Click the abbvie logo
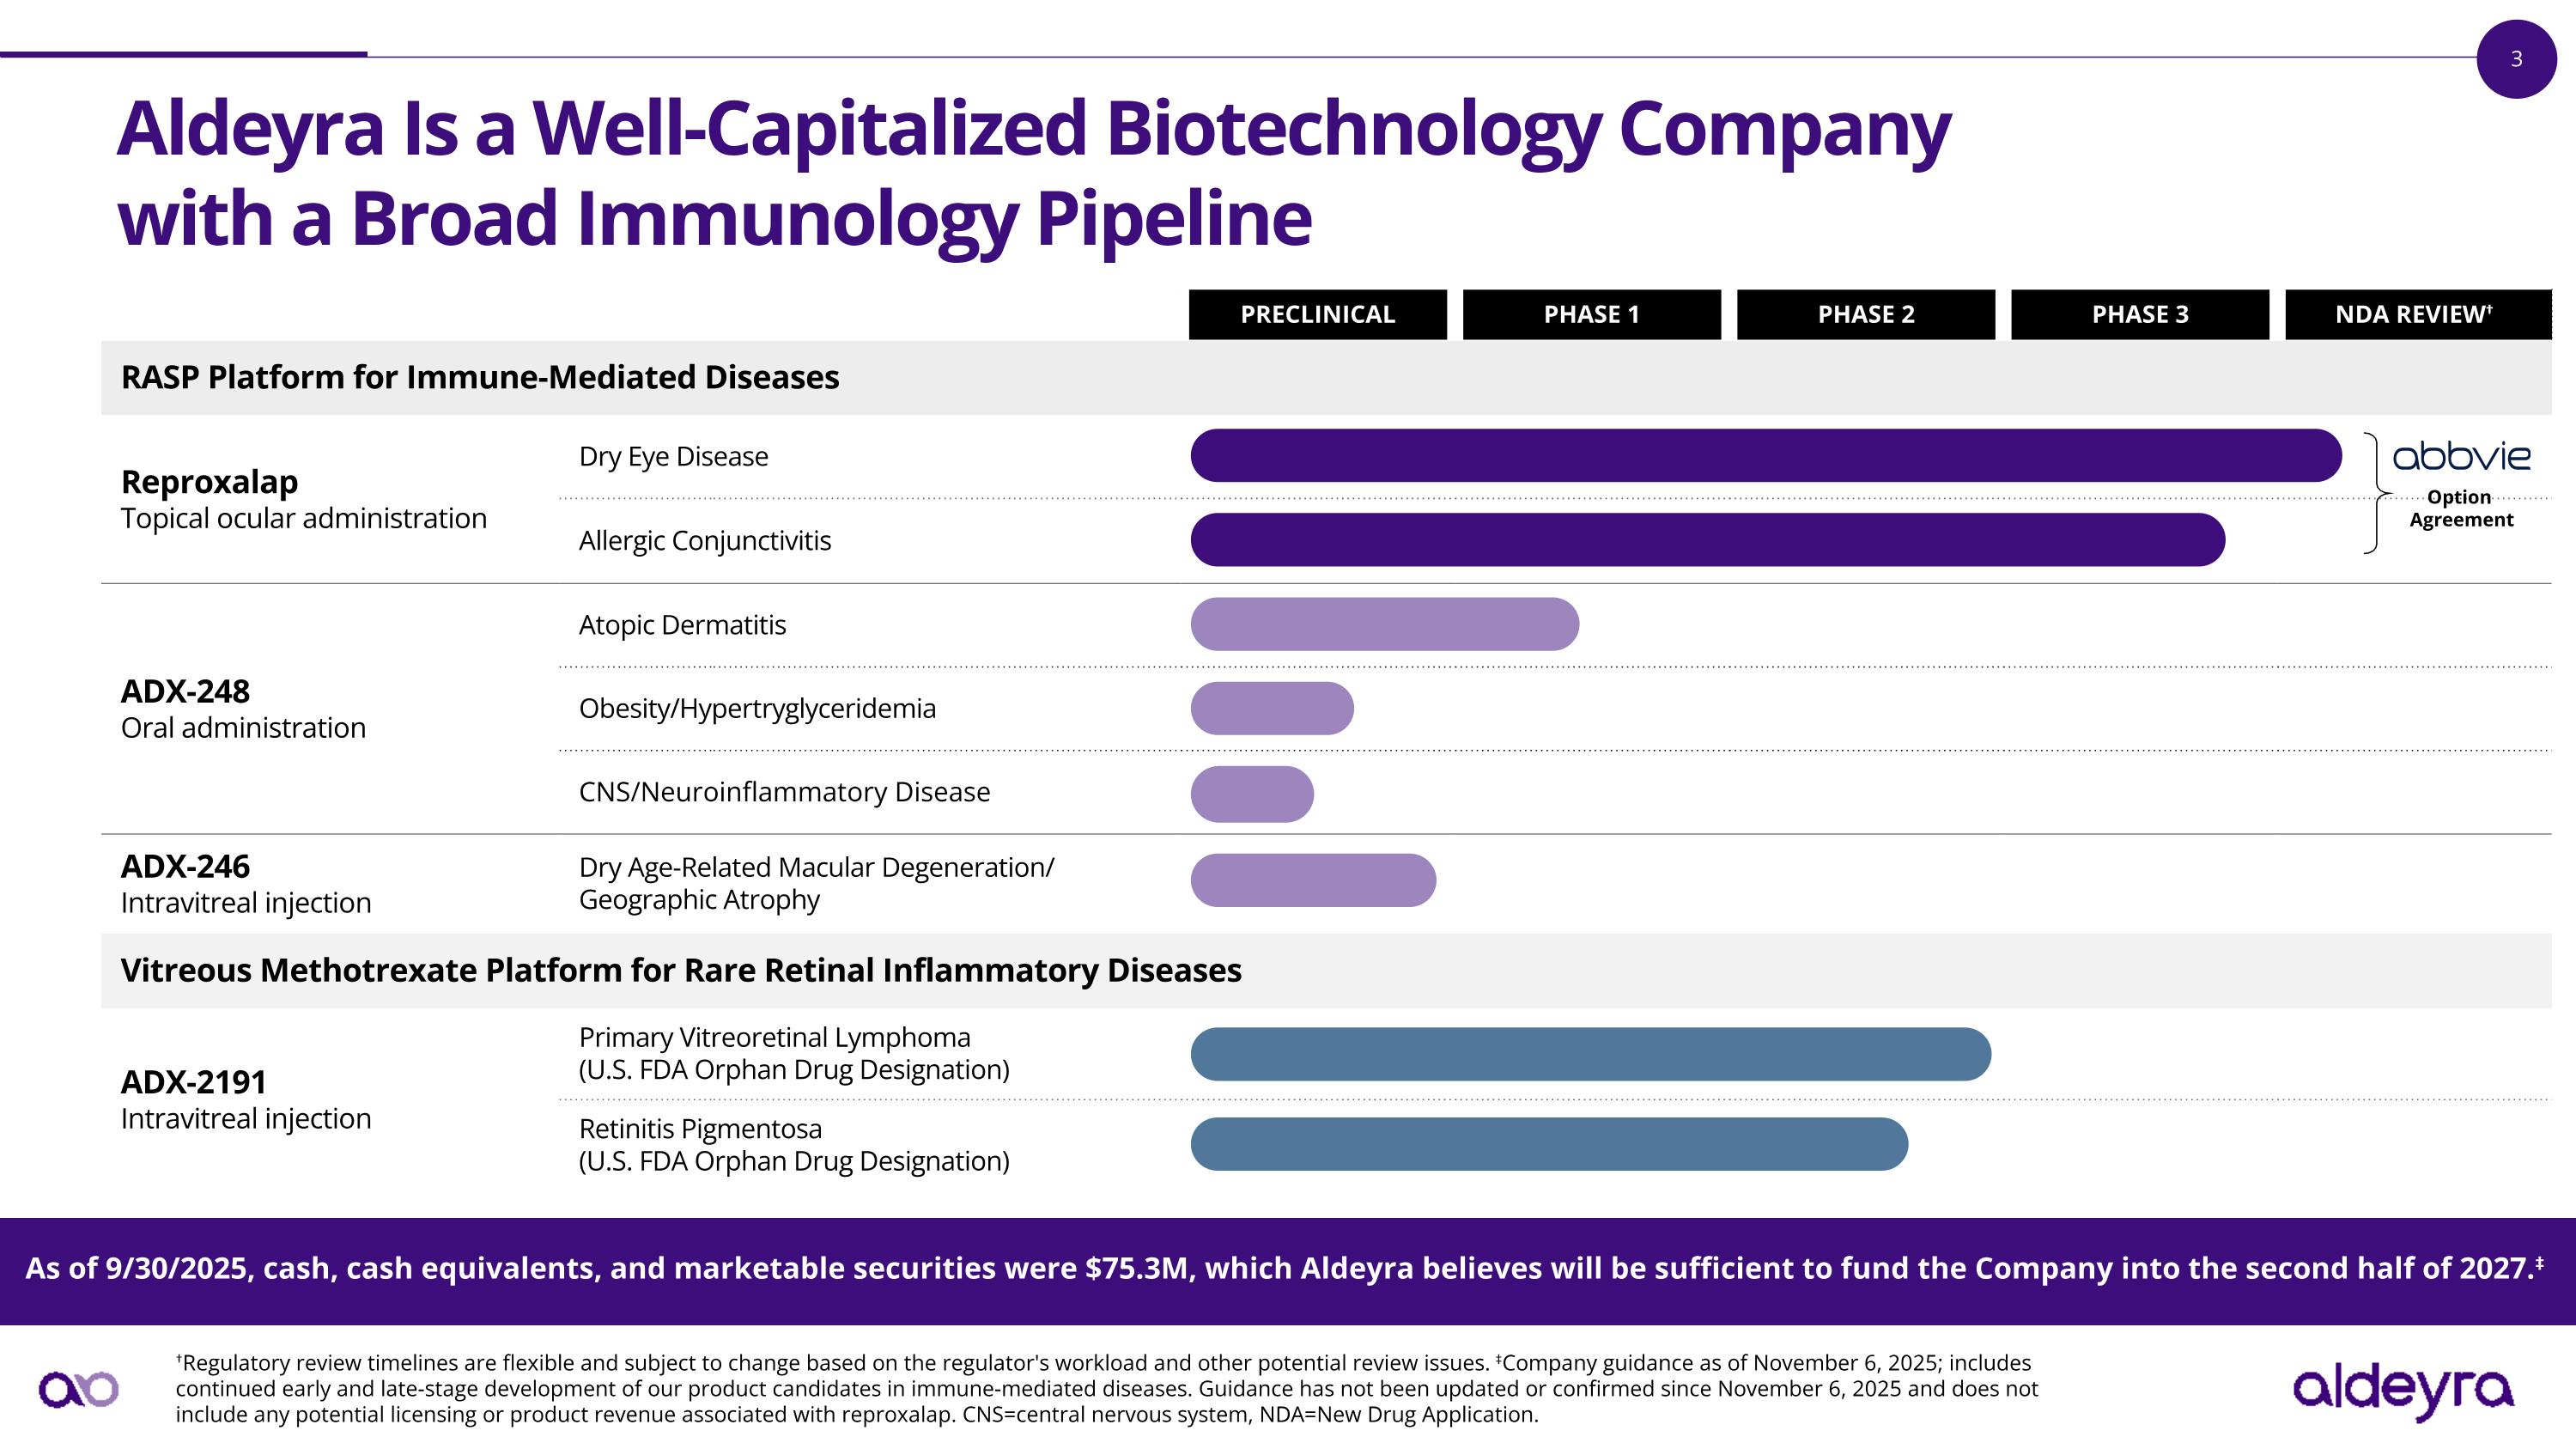This screenshot has height=1449, width=2576. 2461,457
